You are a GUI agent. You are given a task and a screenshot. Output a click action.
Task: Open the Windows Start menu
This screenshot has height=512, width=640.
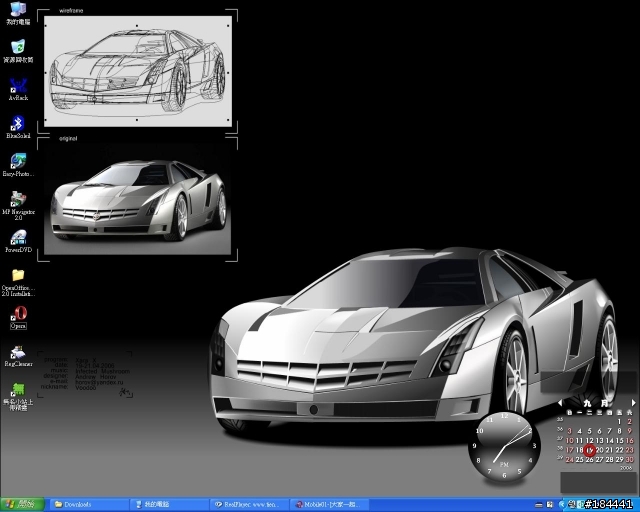pyautogui.click(x=22, y=504)
